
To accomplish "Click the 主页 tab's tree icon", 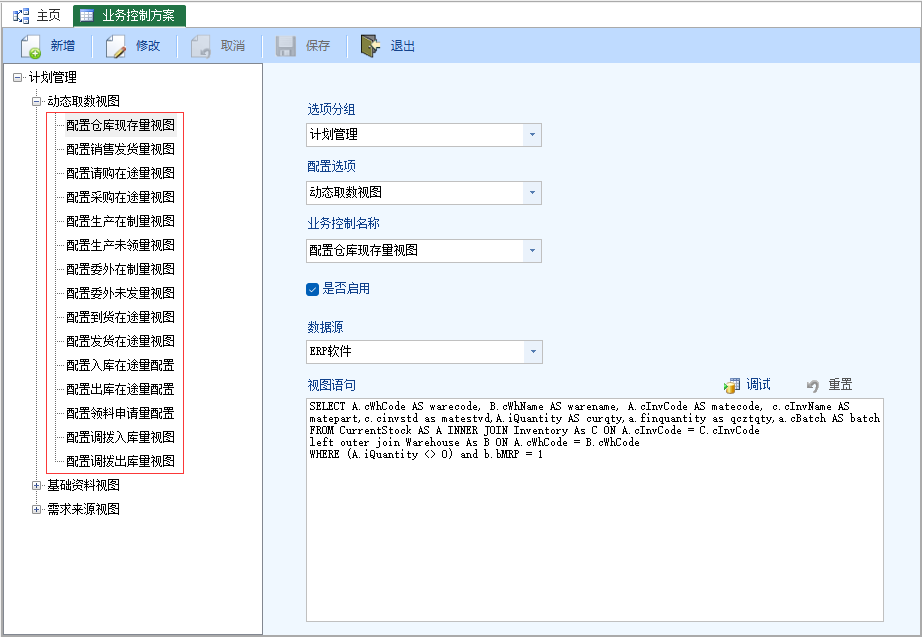I will pyautogui.click(x=21, y=16).
